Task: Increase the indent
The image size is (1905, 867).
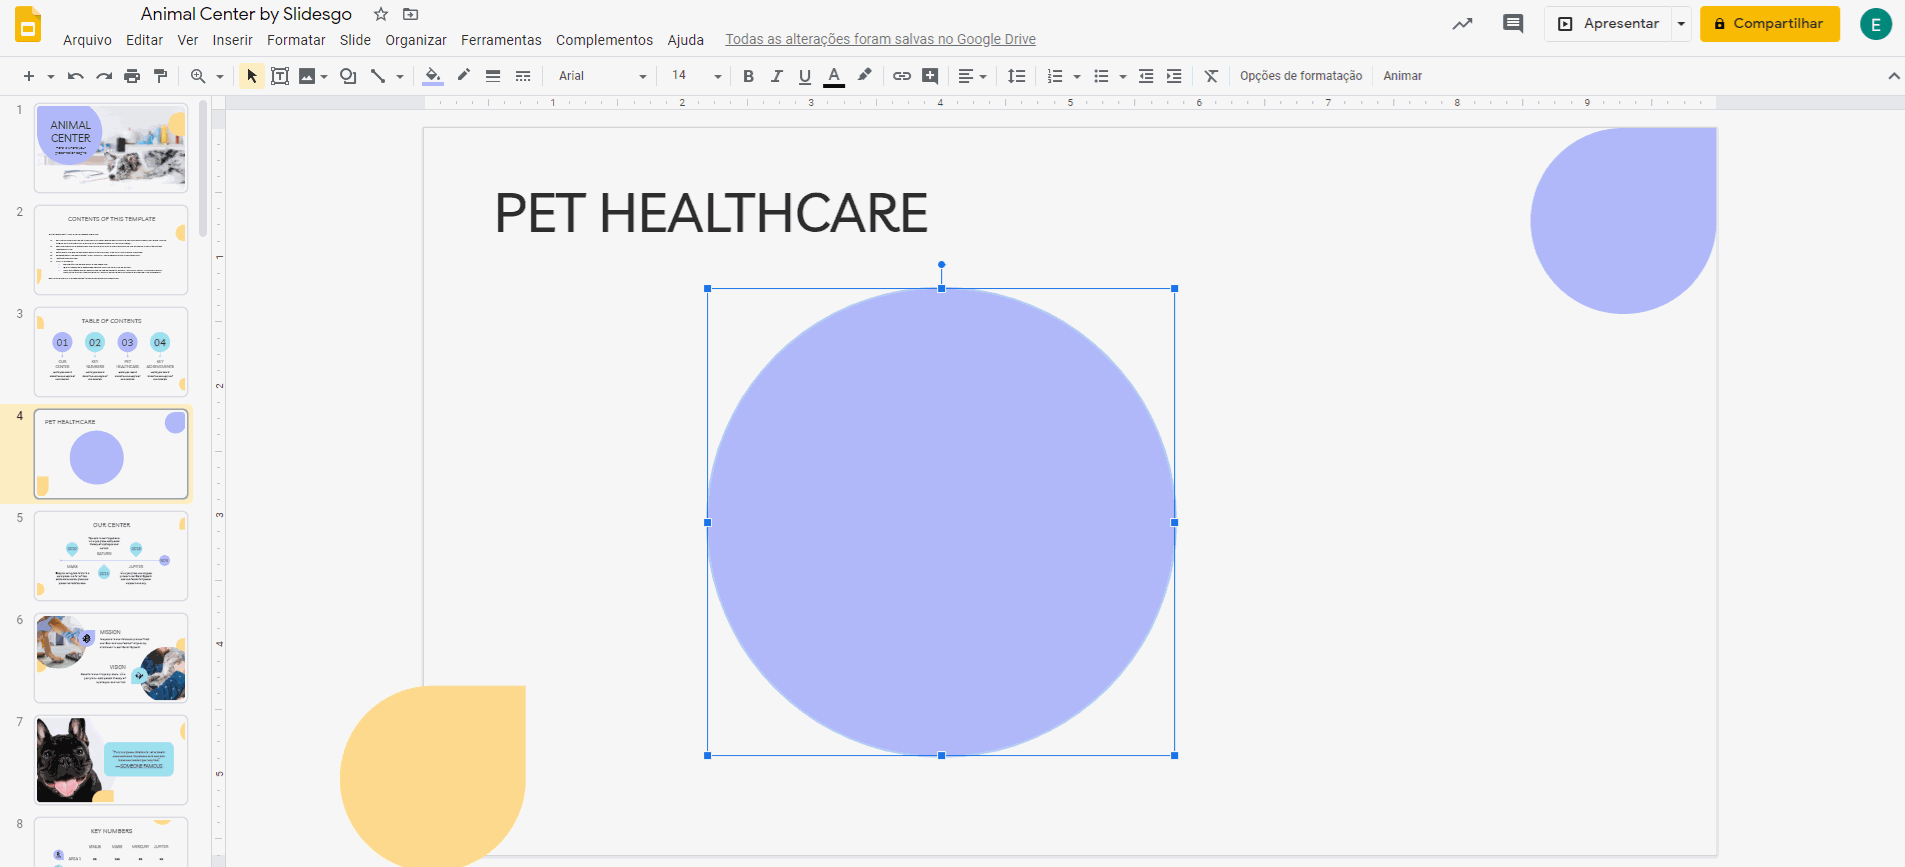Action: tap(1174, 76)
